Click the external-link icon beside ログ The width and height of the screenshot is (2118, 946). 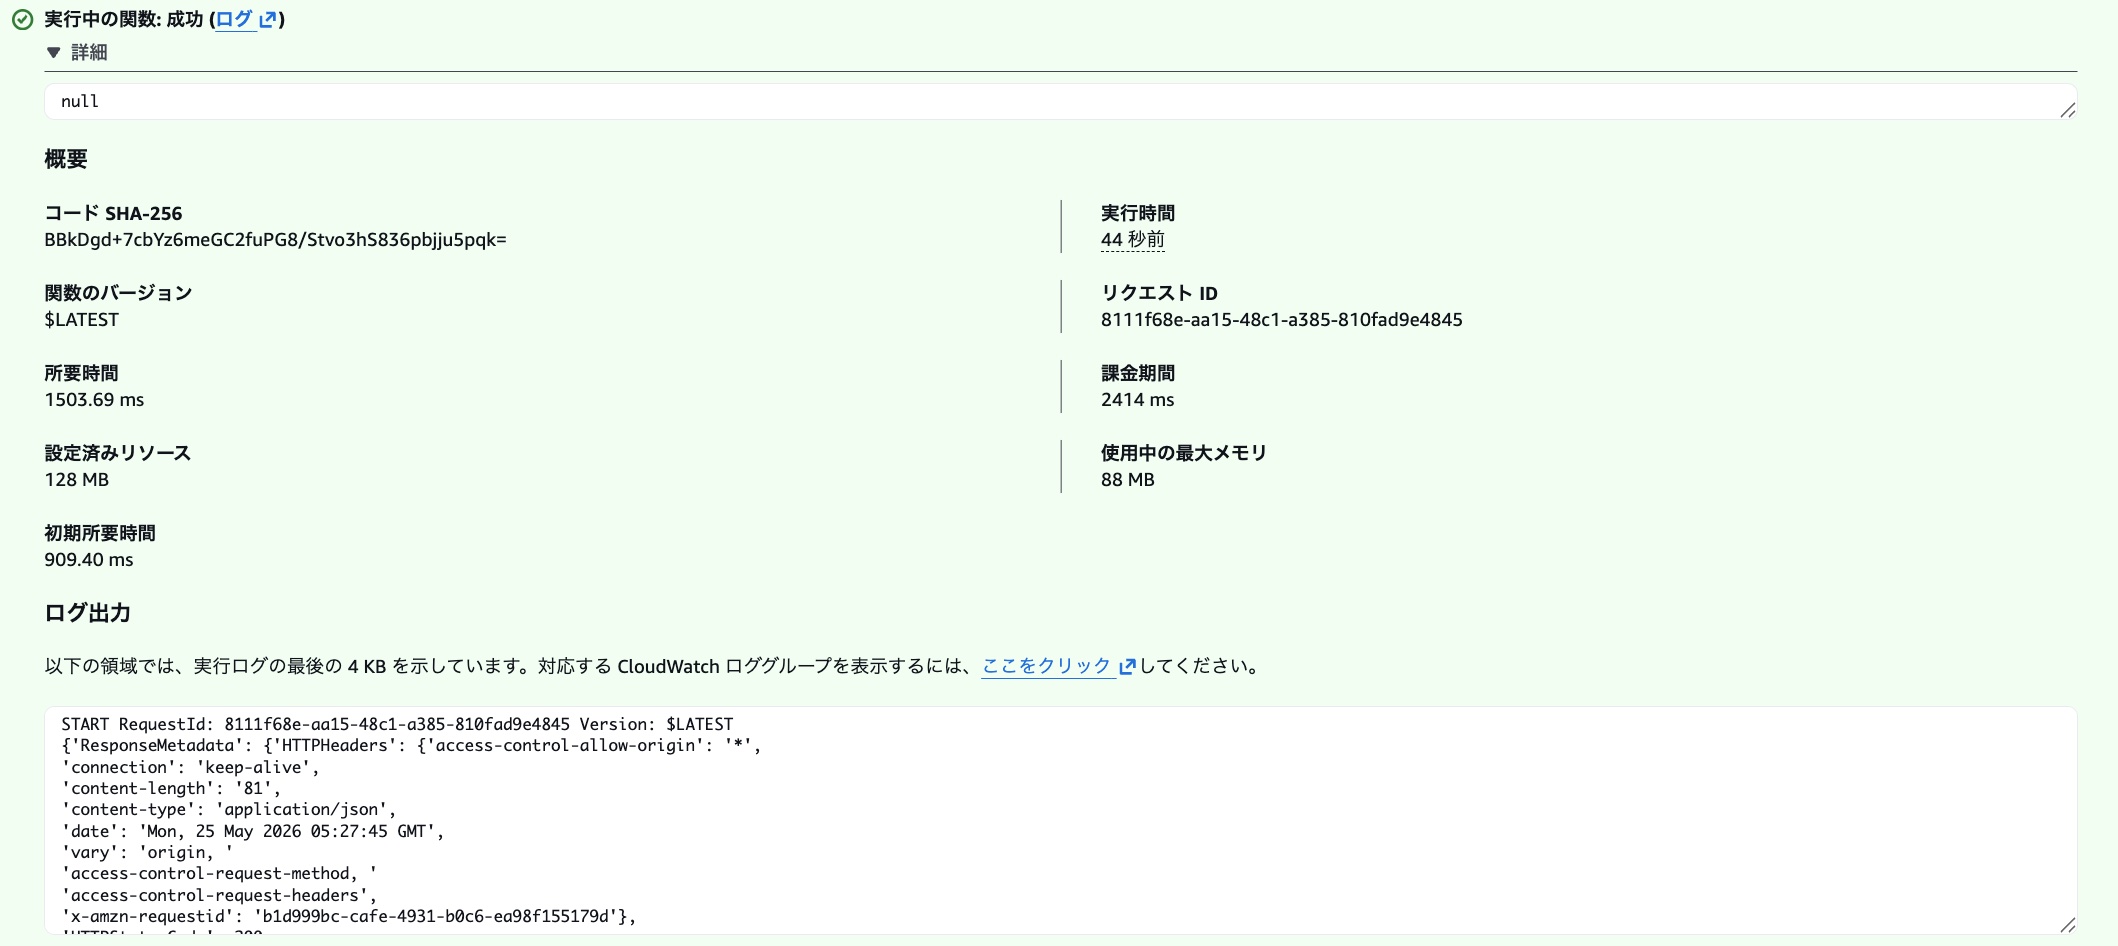coord(267,20)
